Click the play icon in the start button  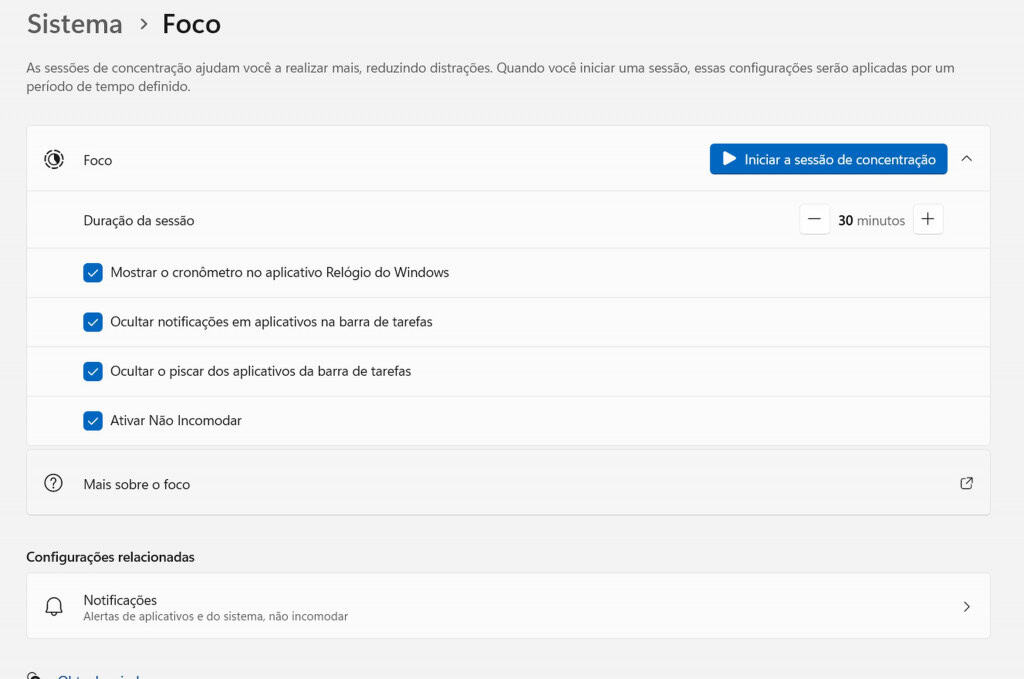point(729,159)
